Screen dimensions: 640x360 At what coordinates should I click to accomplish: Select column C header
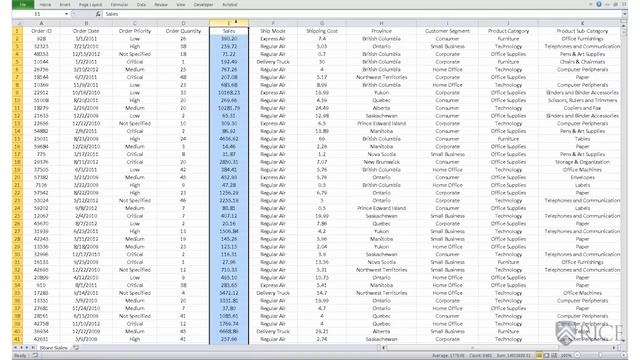[x=135, y=23]
